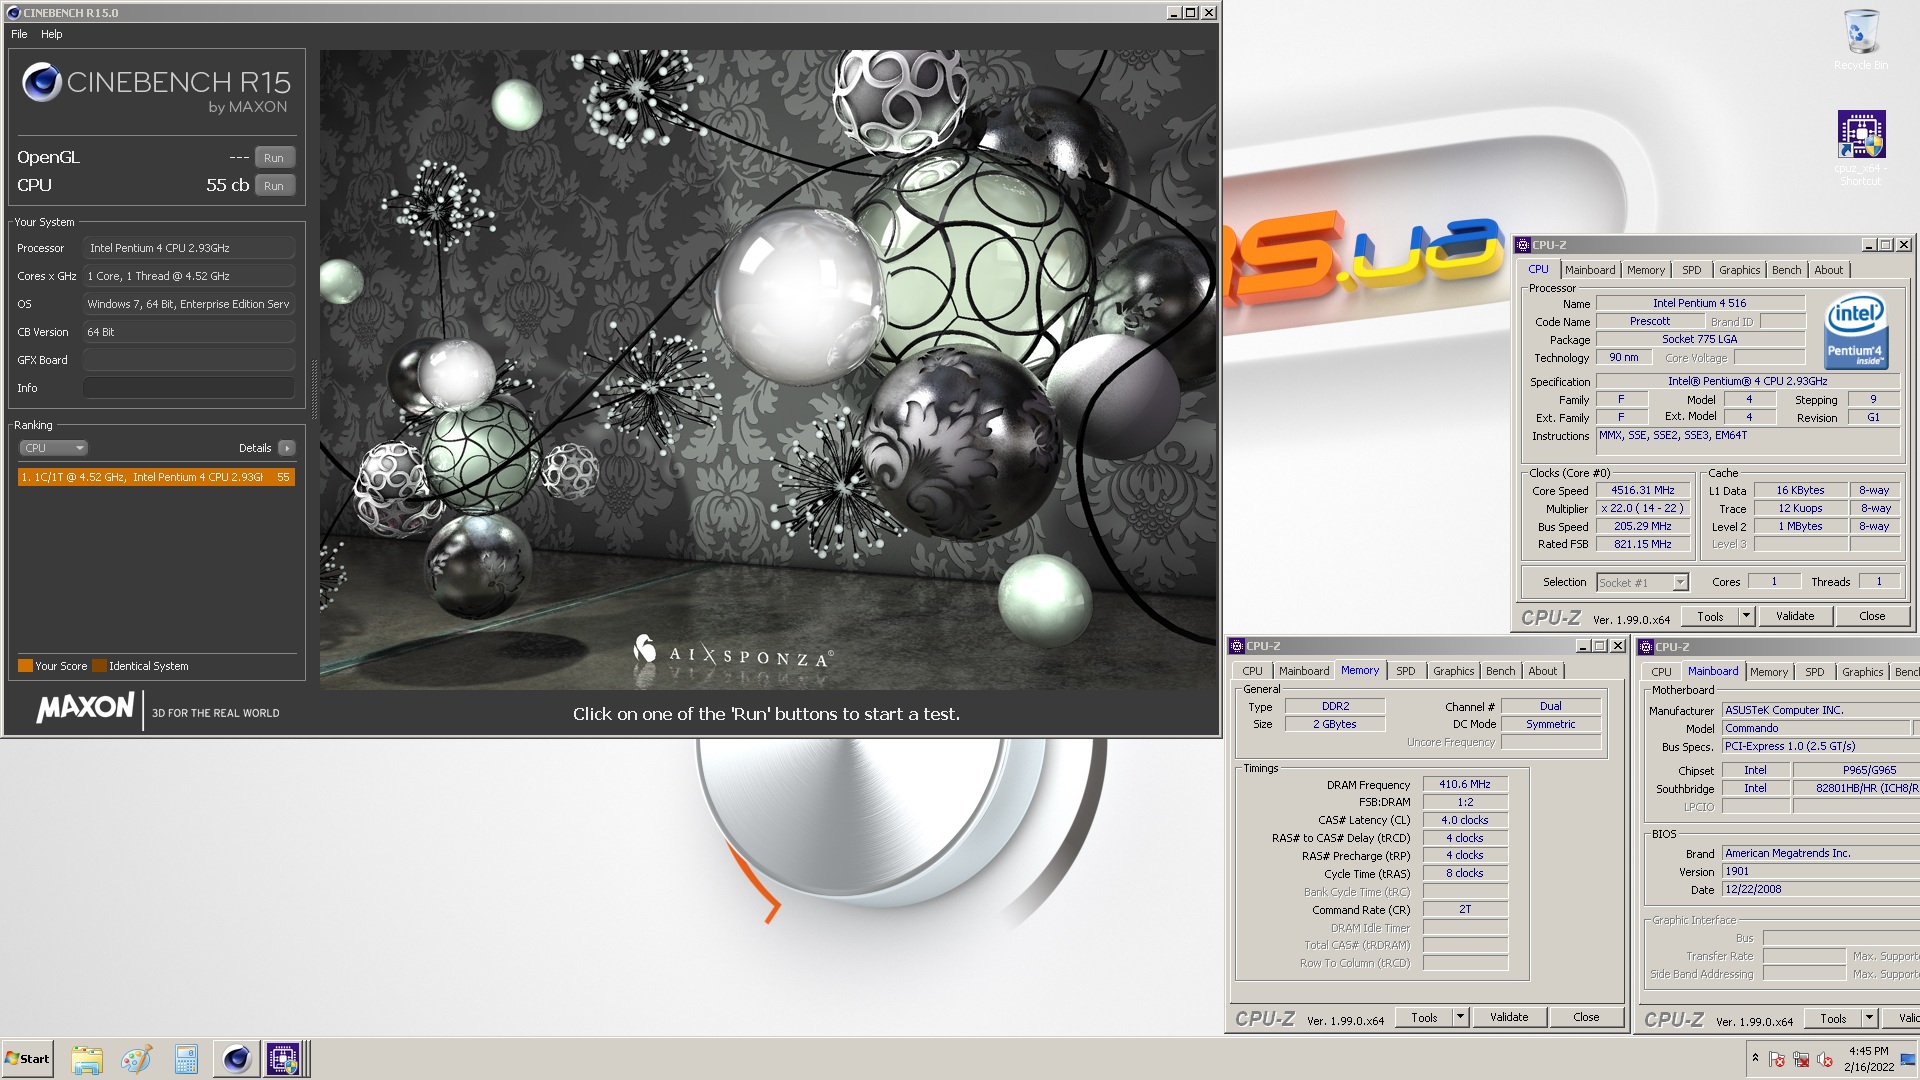1920x1080 pixels.
Task: Switch to Mainboard tab in CPU-Z CPU window
Action: click(1590, 270)
